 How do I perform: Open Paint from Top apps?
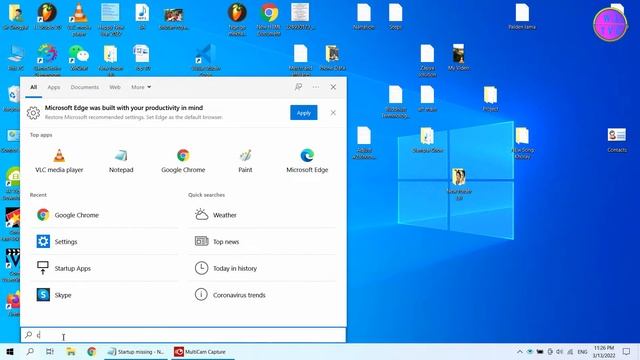click(245, 160)
